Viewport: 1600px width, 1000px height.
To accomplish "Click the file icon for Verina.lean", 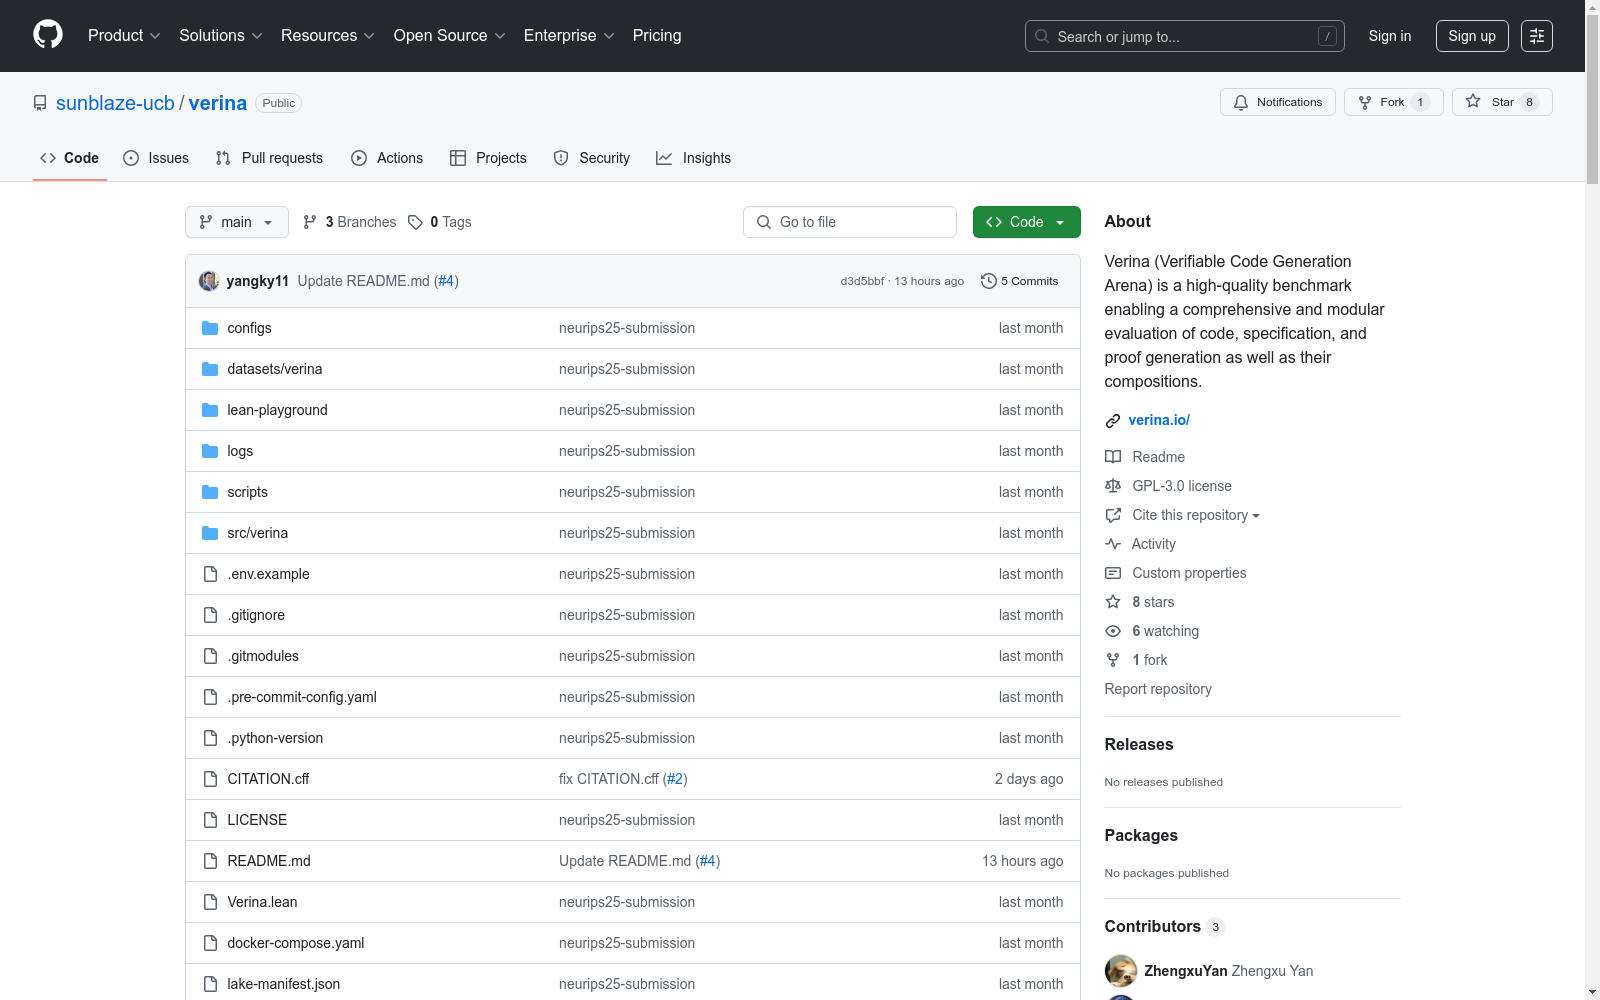I will point(210,902).
